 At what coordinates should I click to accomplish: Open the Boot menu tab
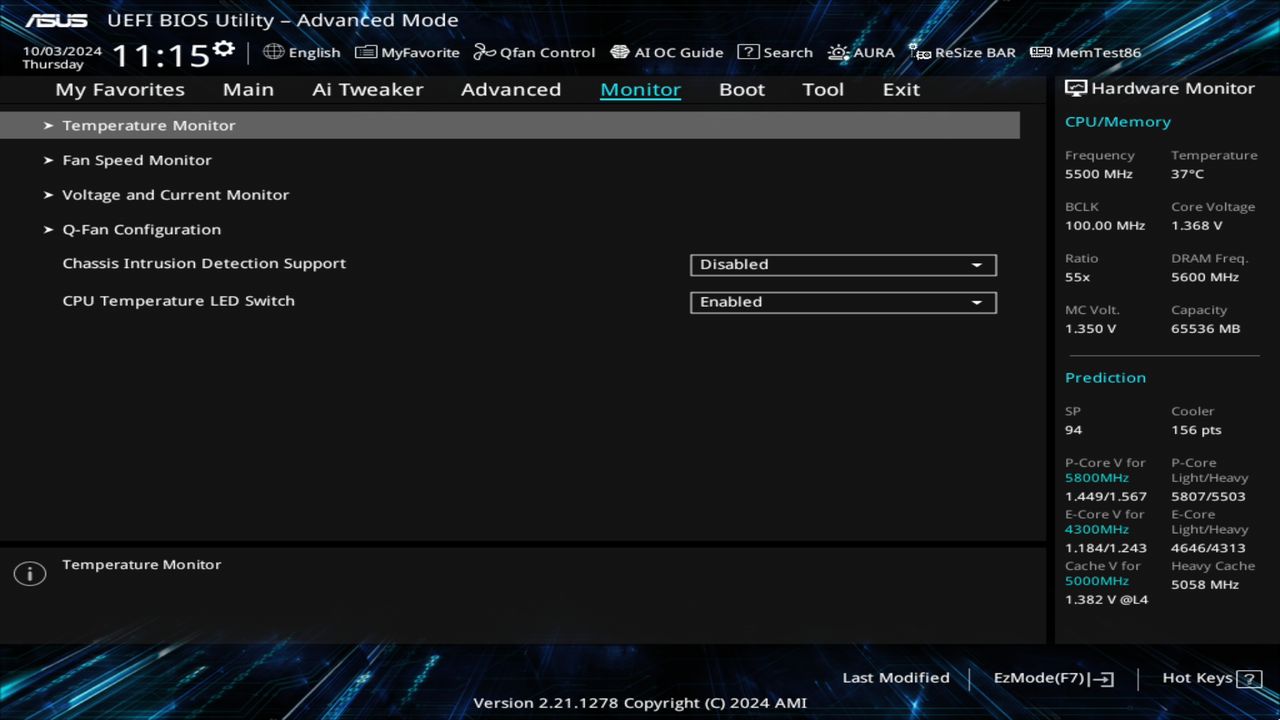[741, 89]
